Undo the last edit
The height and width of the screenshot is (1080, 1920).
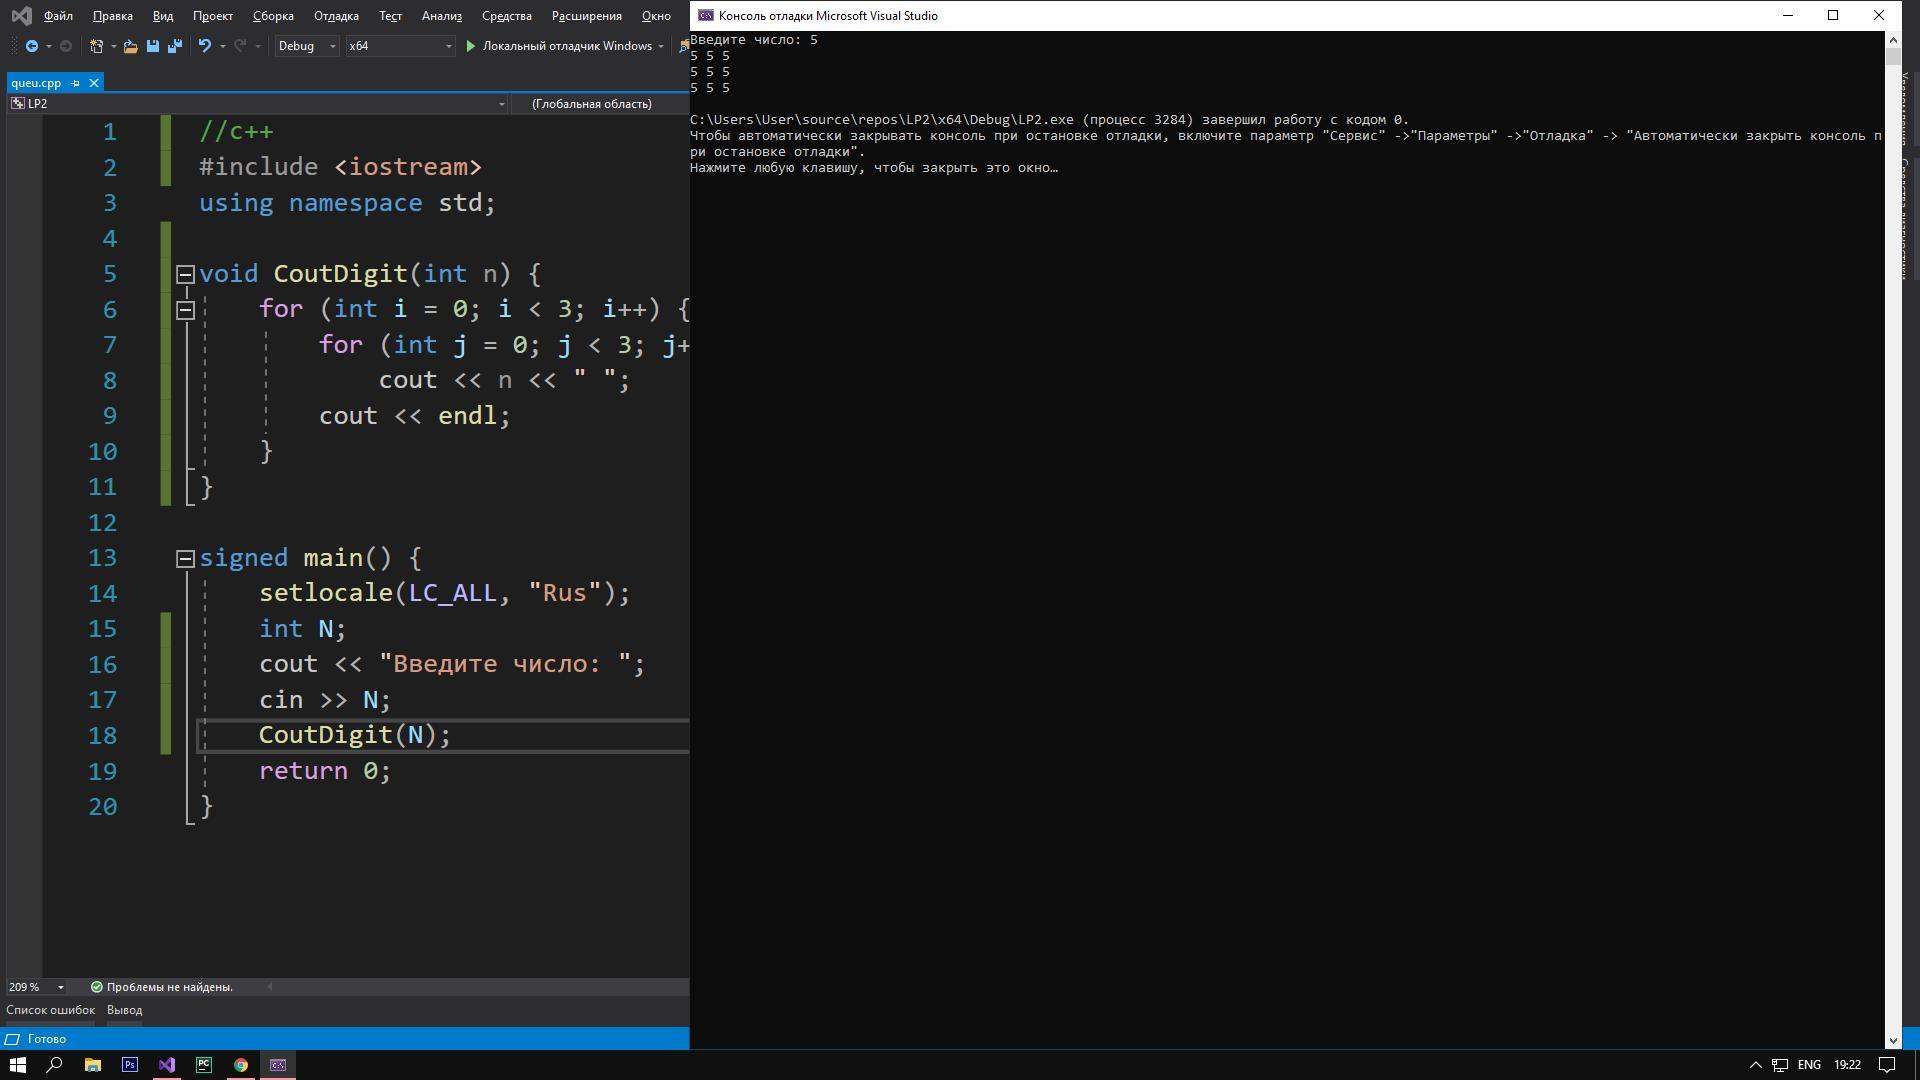tap(204, 46)
